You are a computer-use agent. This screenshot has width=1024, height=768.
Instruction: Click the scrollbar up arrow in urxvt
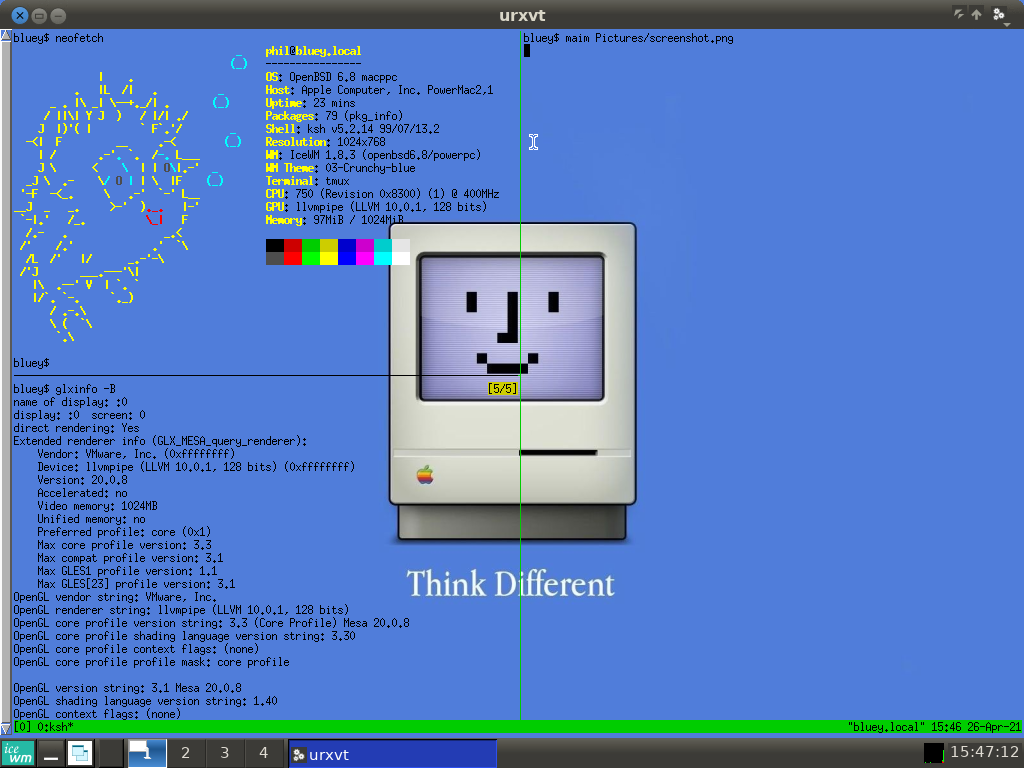(x=5, y=35)
